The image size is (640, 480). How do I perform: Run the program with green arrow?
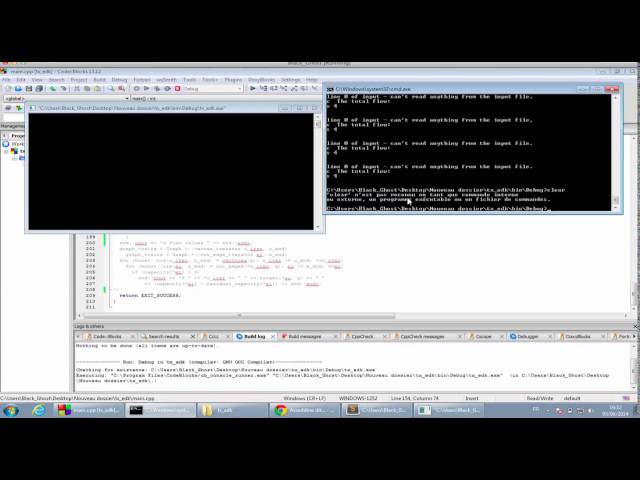pos(147,89)
